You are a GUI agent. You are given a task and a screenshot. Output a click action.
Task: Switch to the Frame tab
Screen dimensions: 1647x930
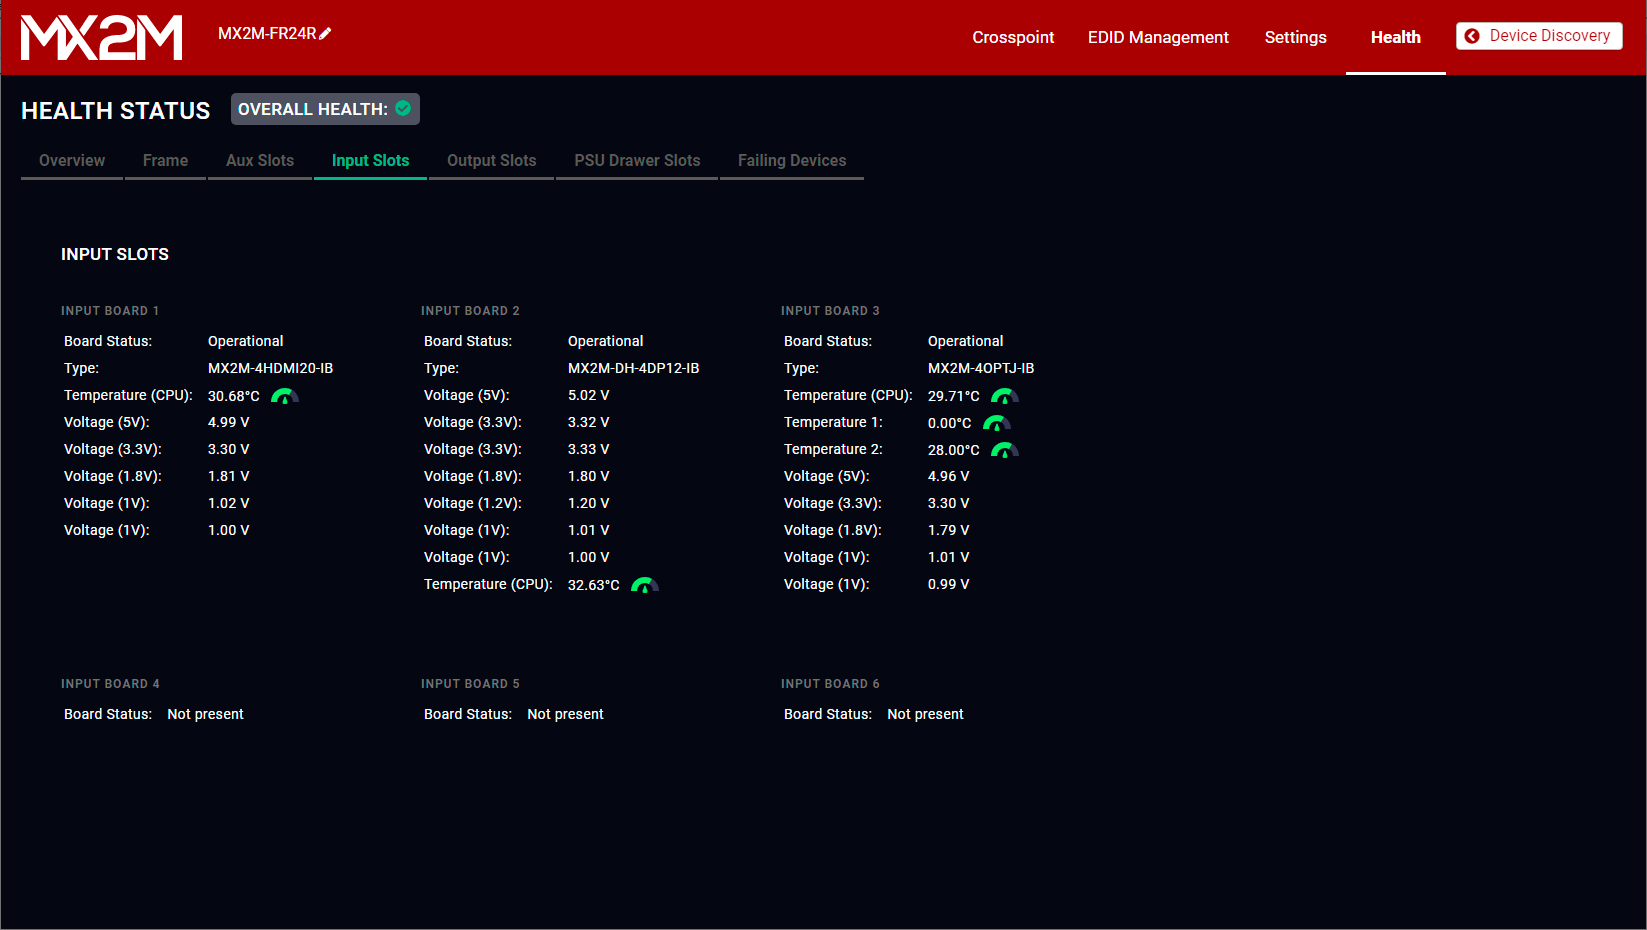click(x=165, y=161)
